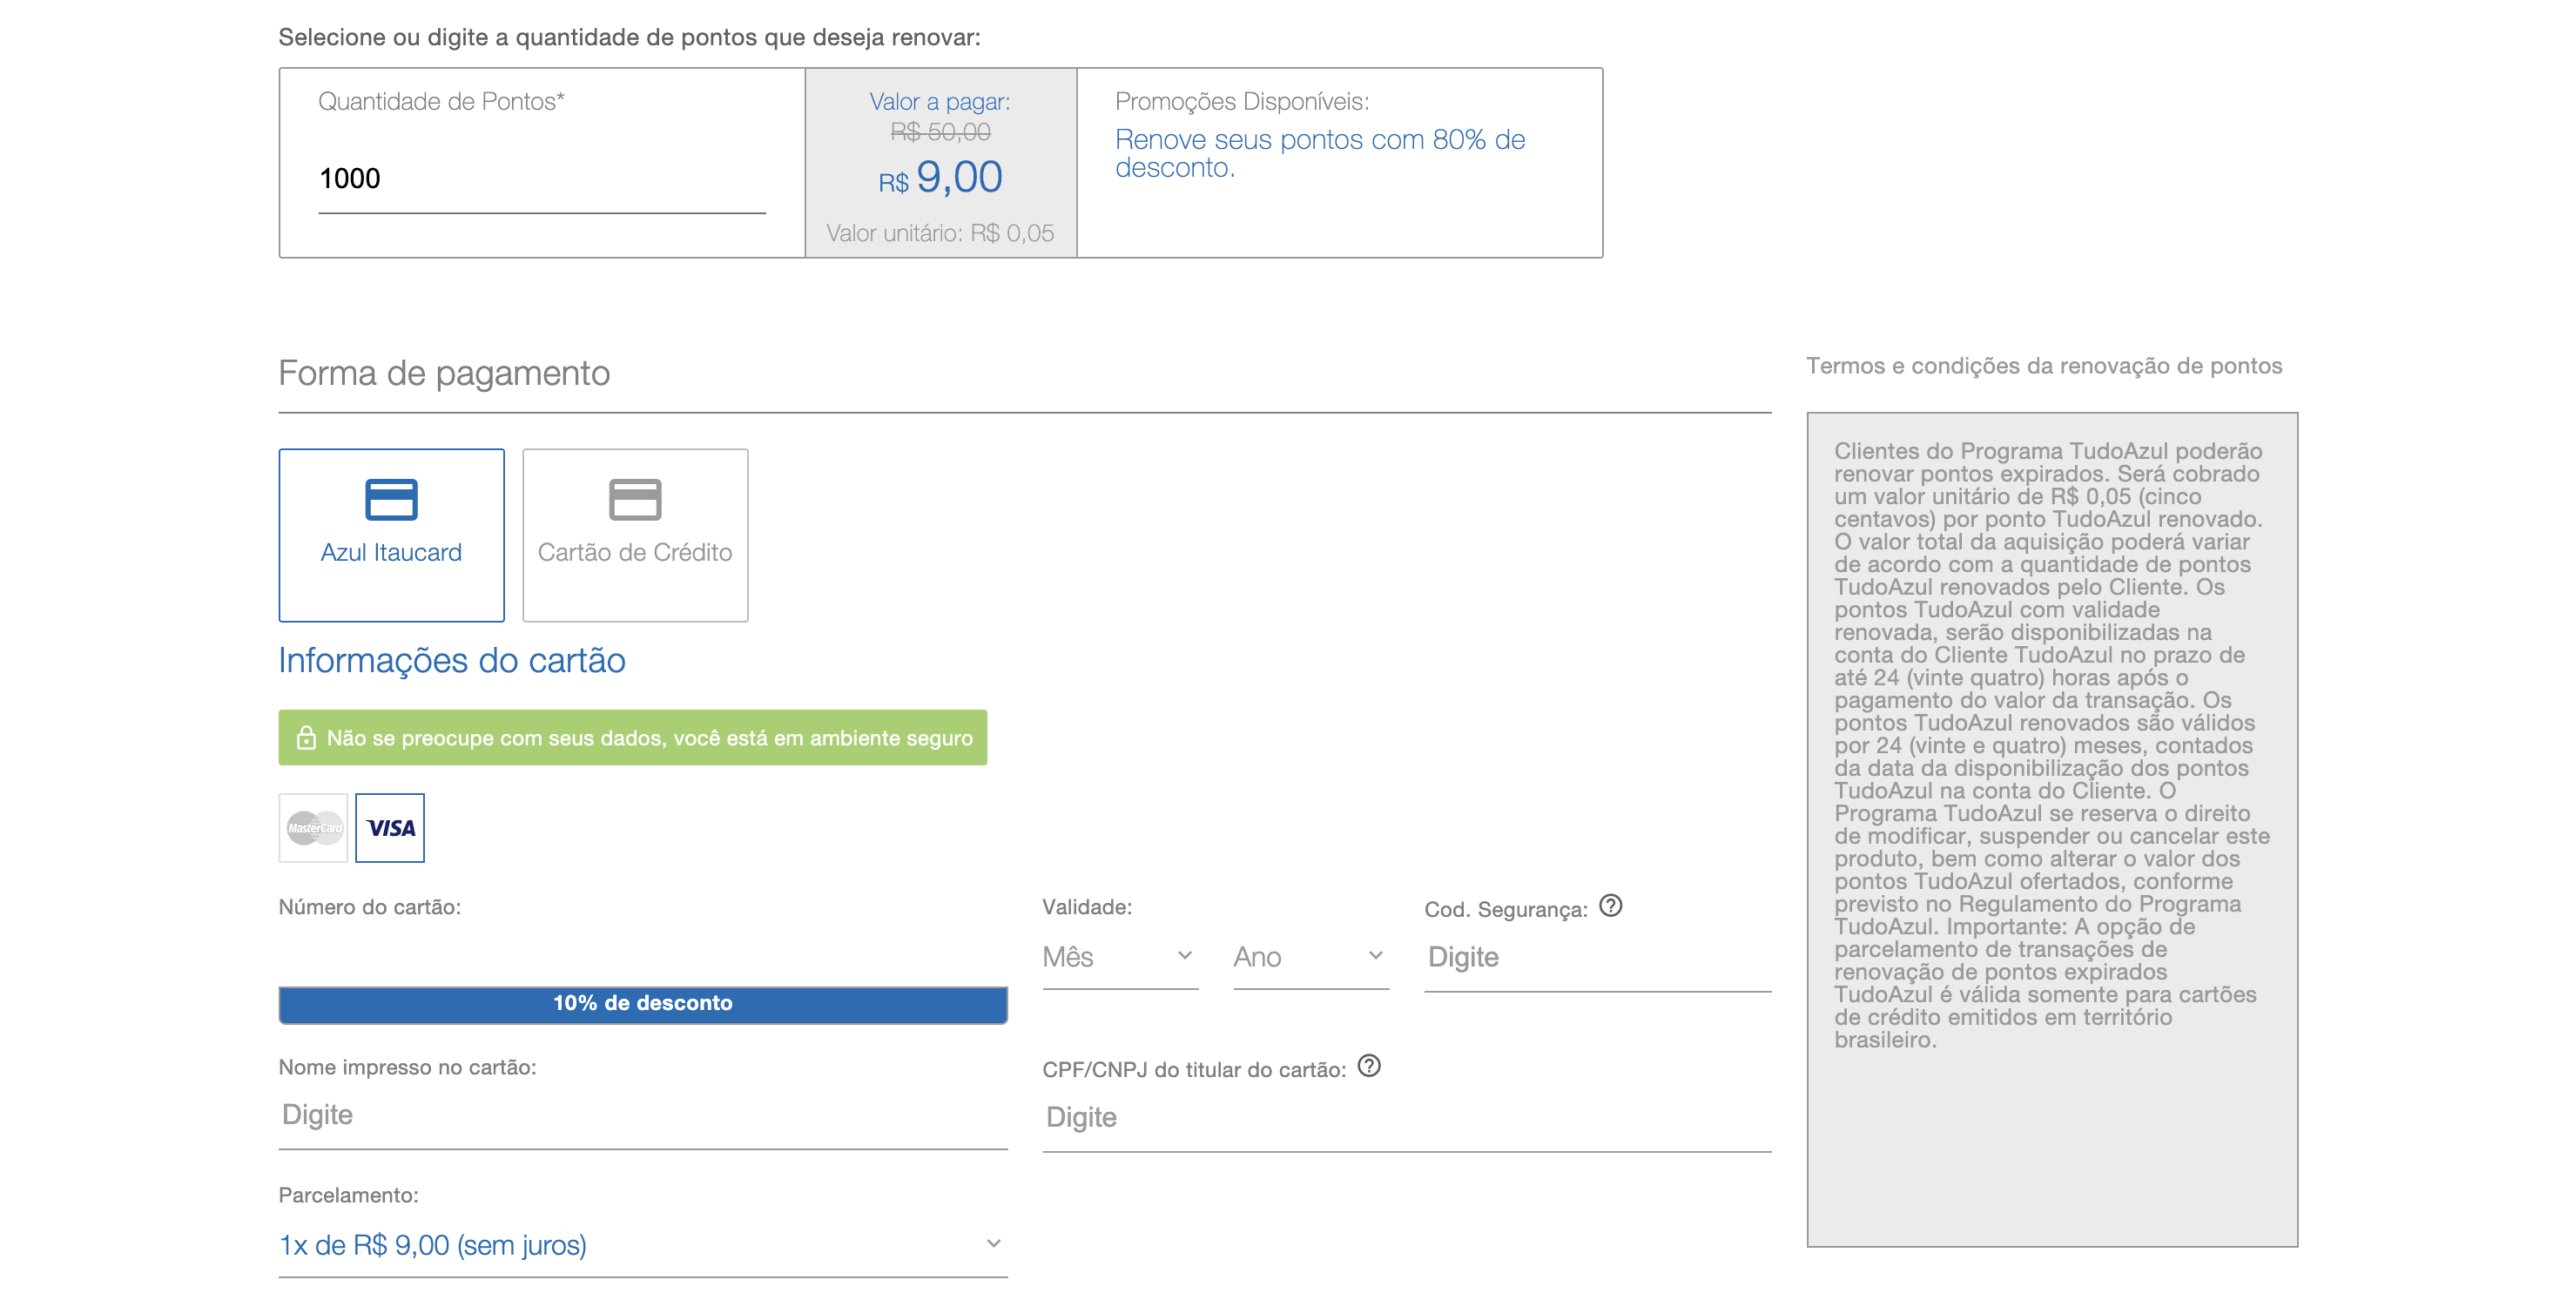Click the 10% de desconto bar
Screen dimensions: 2560x1293
click(x=642, y=1004)
